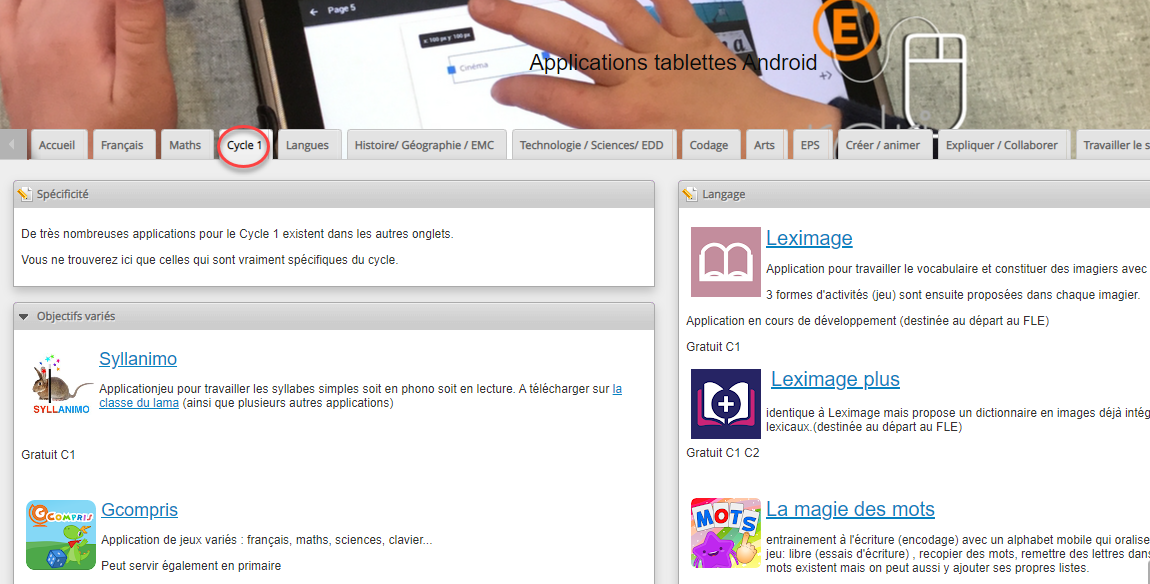1150x584 pixels.
Task: Click the Syllanimo app icon
Action: click(60, 385)
